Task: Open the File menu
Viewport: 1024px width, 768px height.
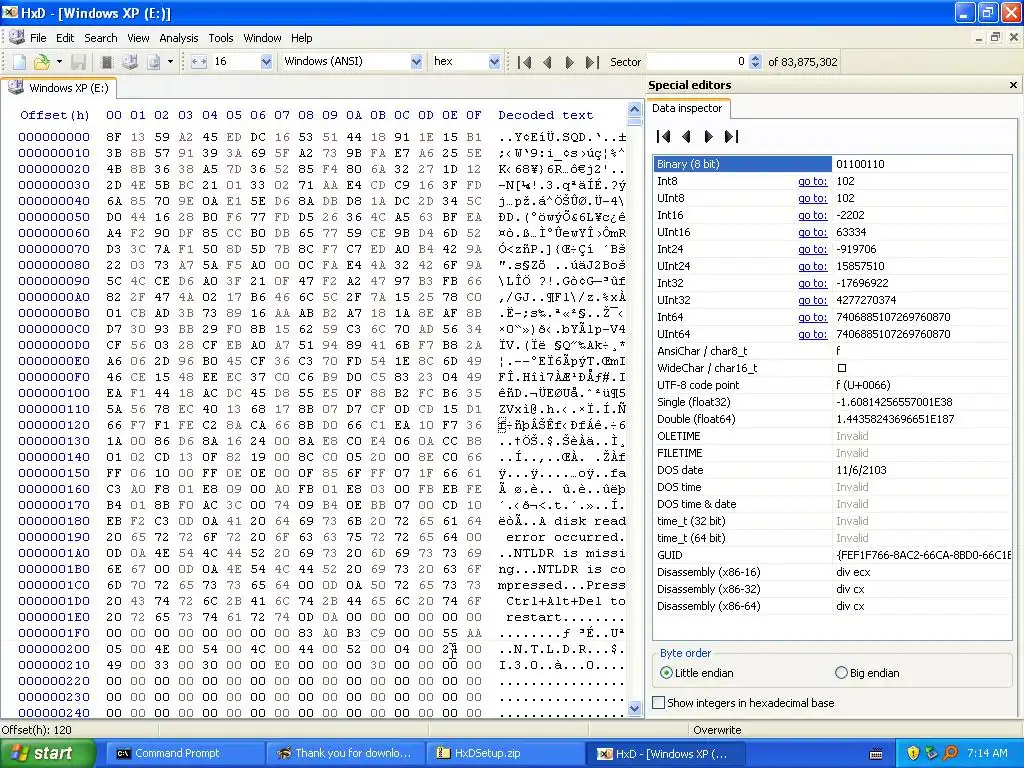Action: pyautogui.click(x=38, y=38)
